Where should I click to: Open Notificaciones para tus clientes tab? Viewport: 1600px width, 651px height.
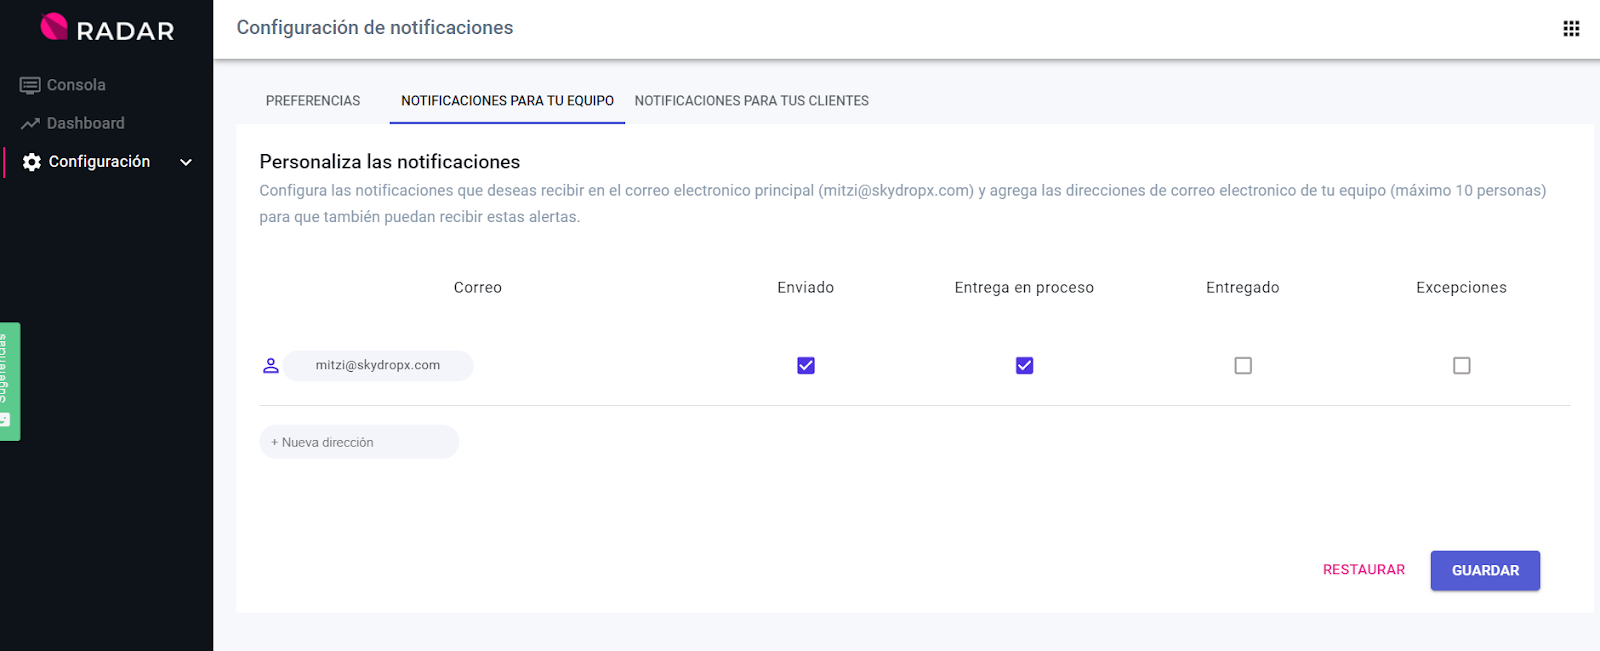751,101
